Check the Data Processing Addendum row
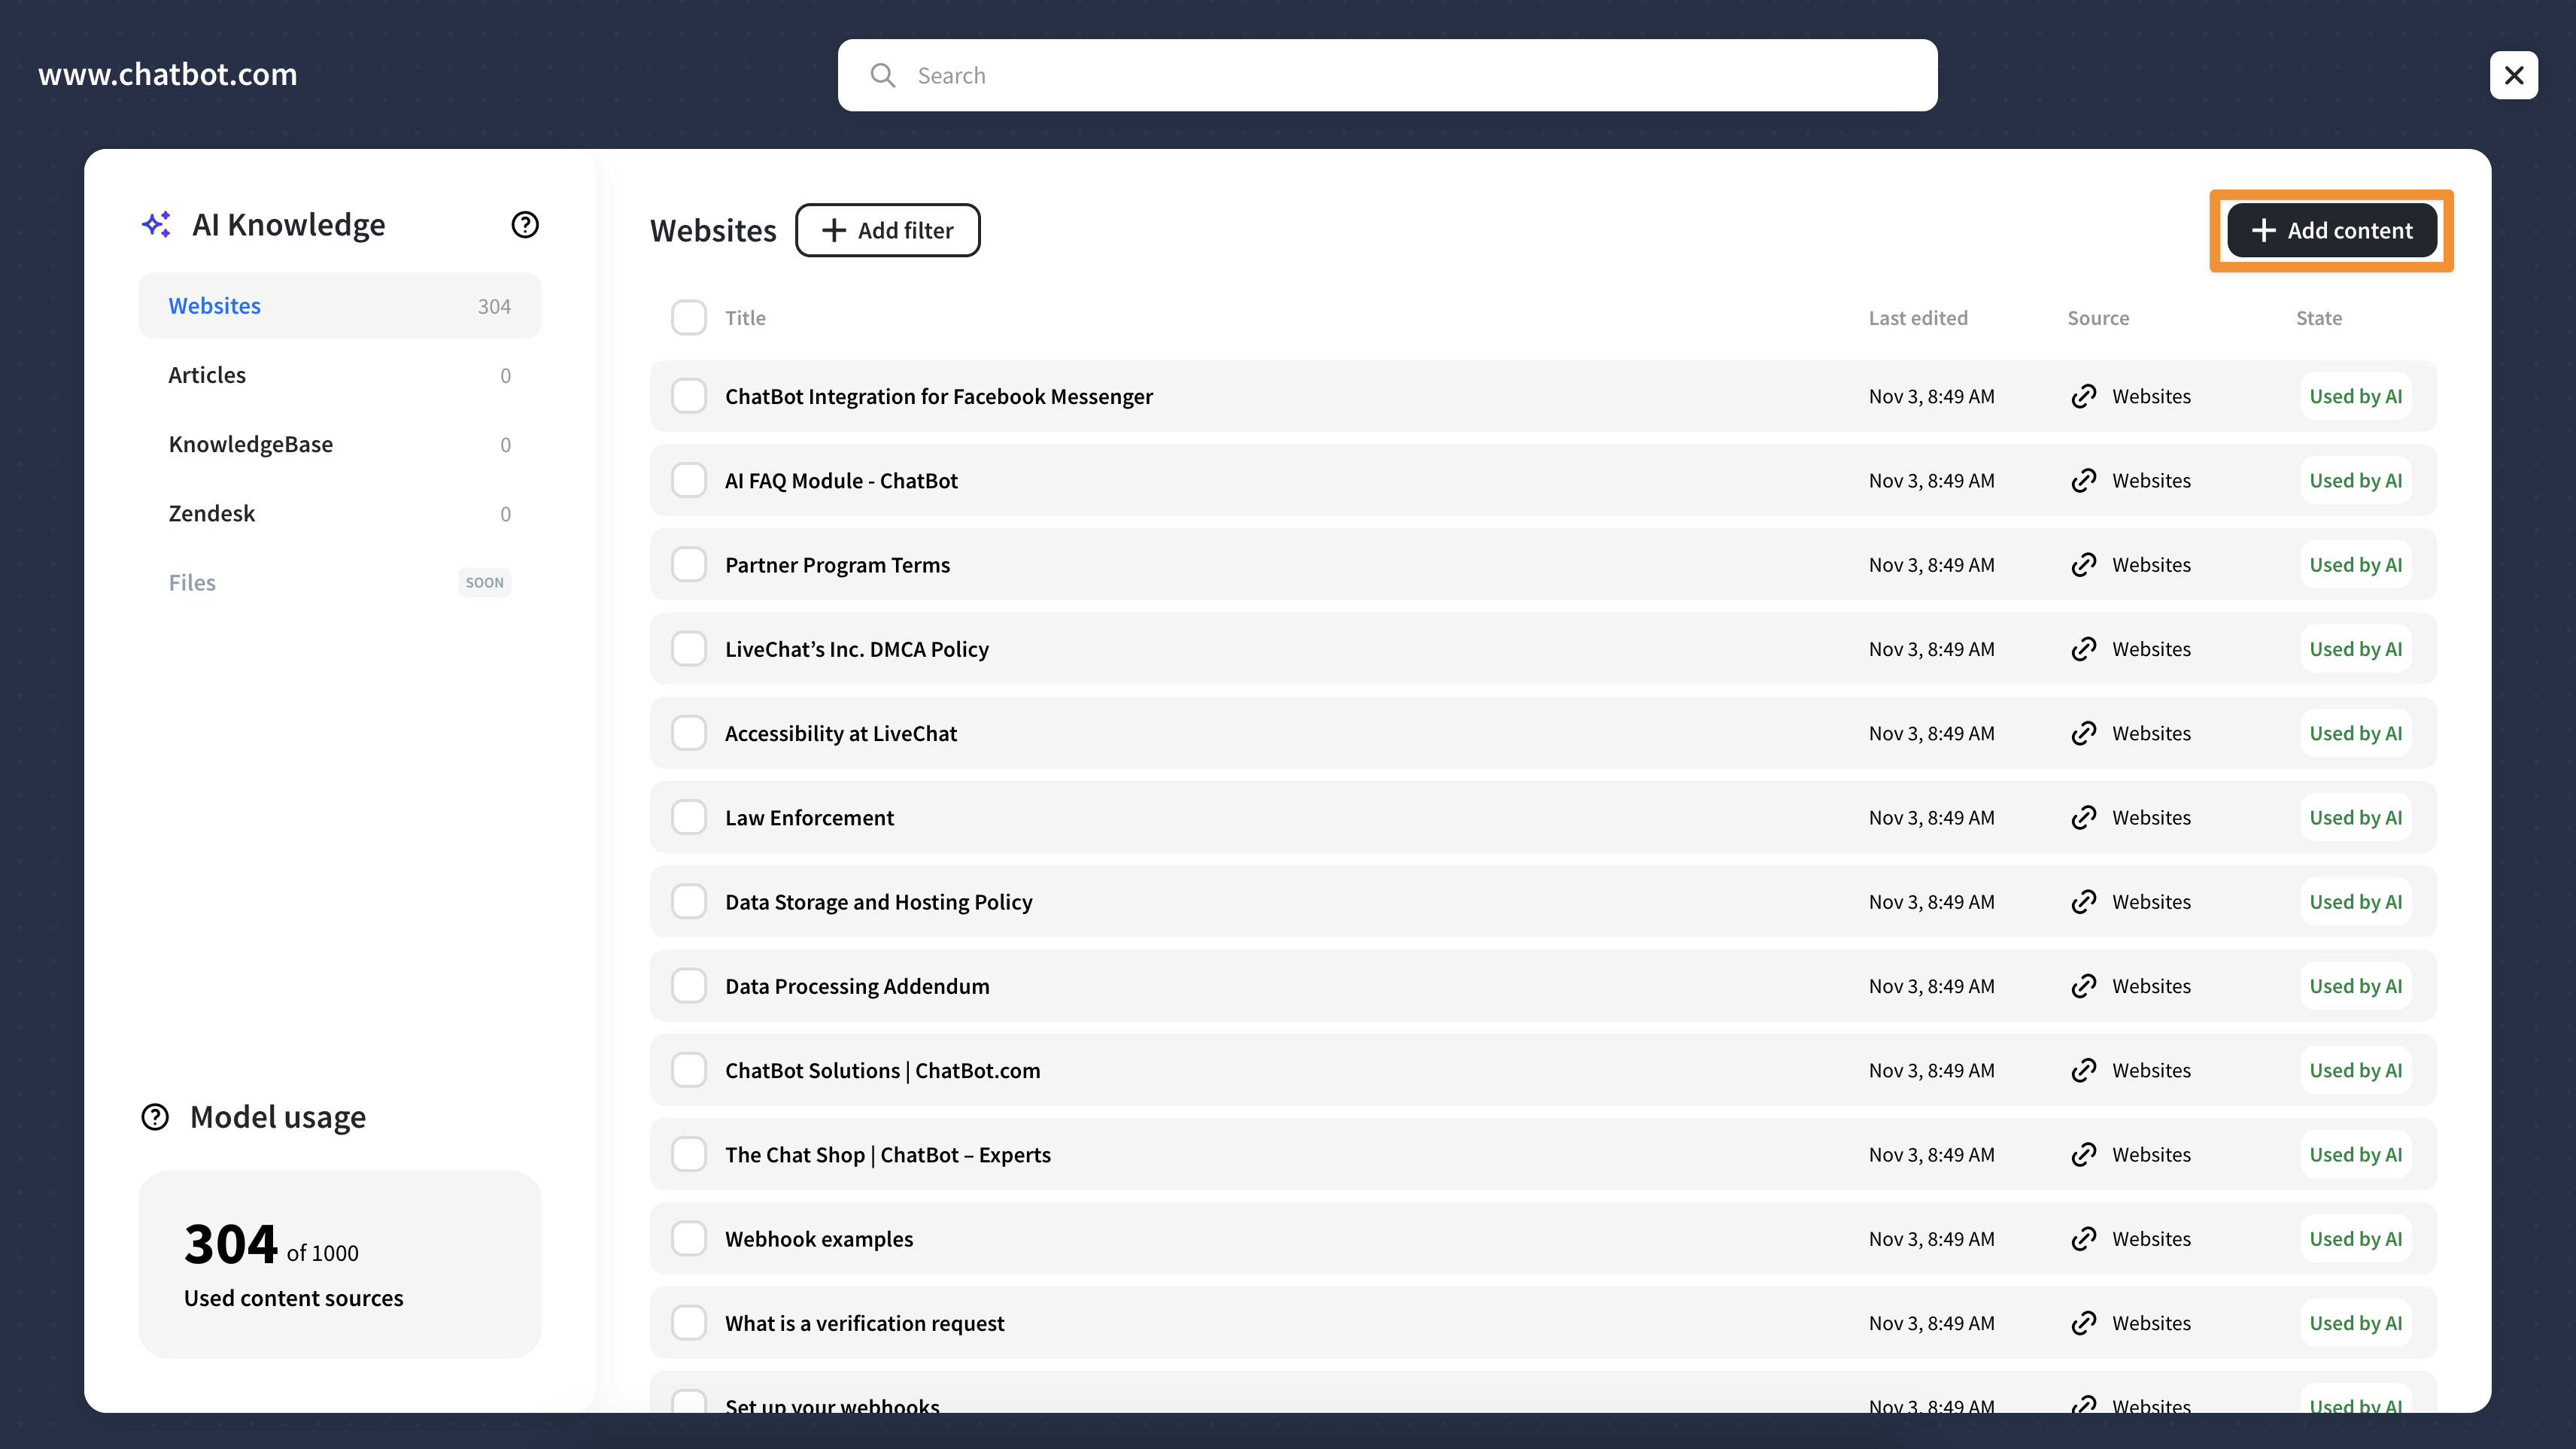Viewport: 2576px width, 1449px height. [689, 986]
